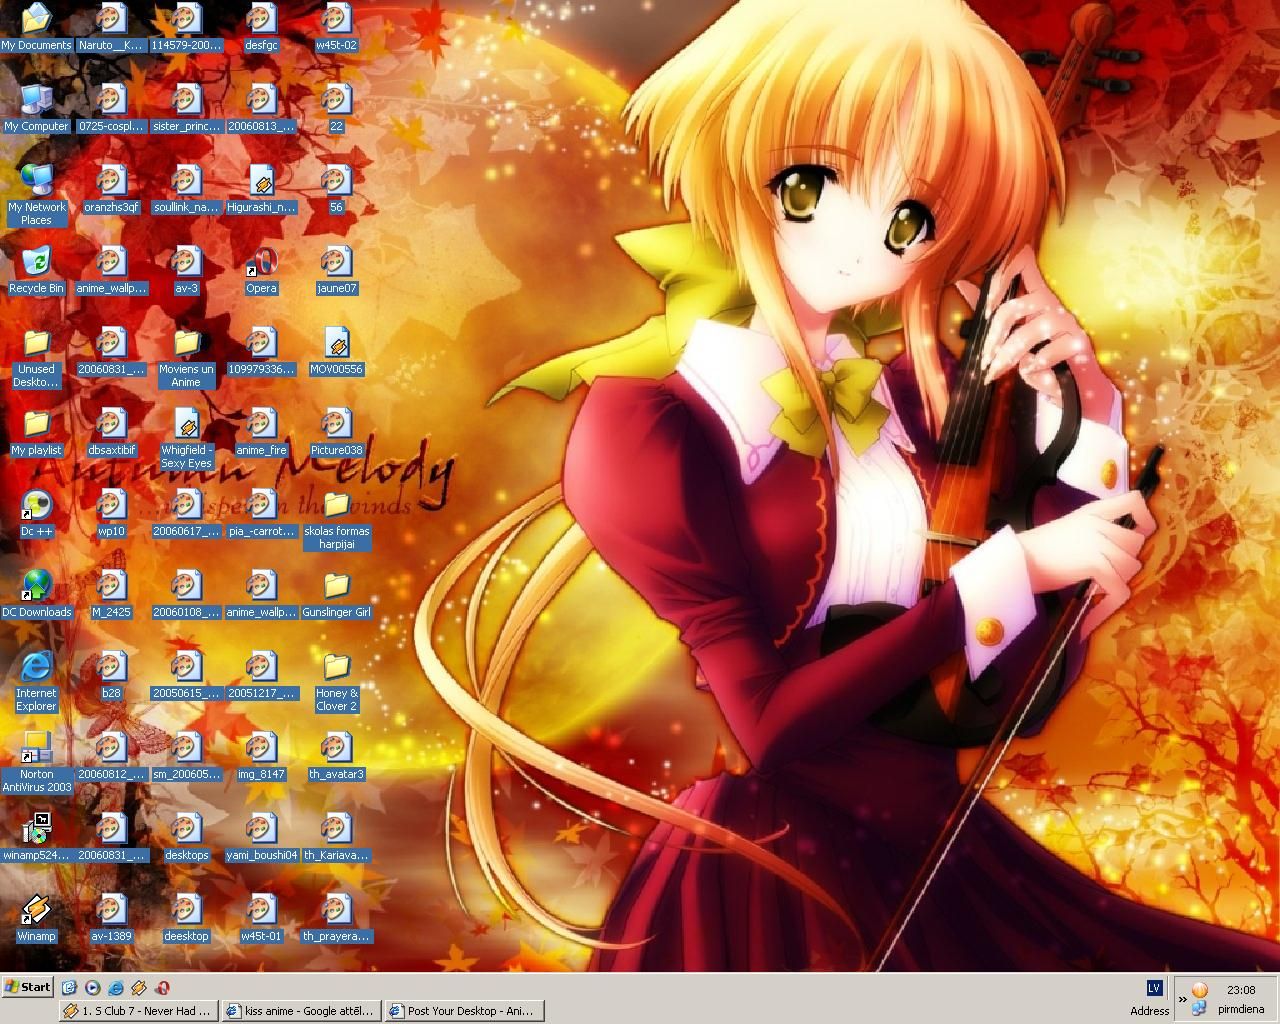Select the Opera desktop shortcut

click(261, 270)
